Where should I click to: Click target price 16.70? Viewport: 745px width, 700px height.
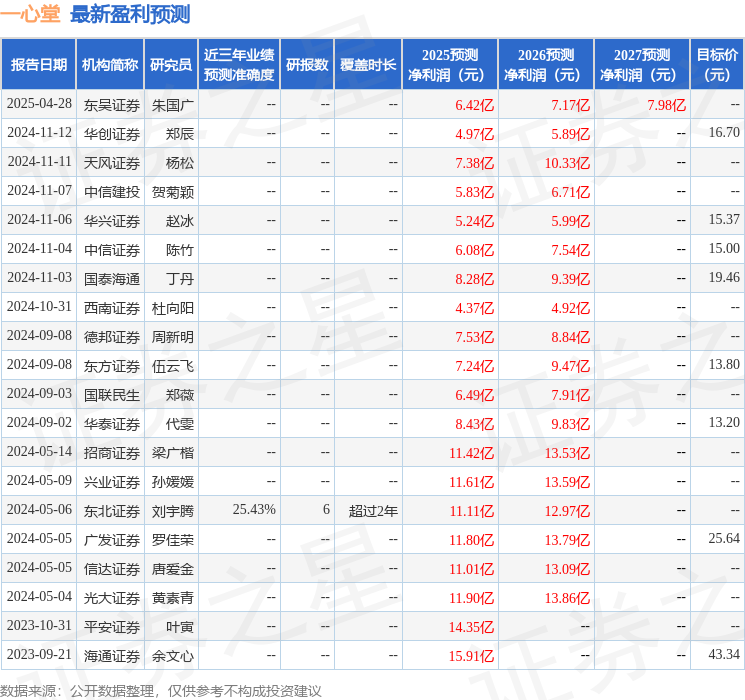[x=724, y=133]
